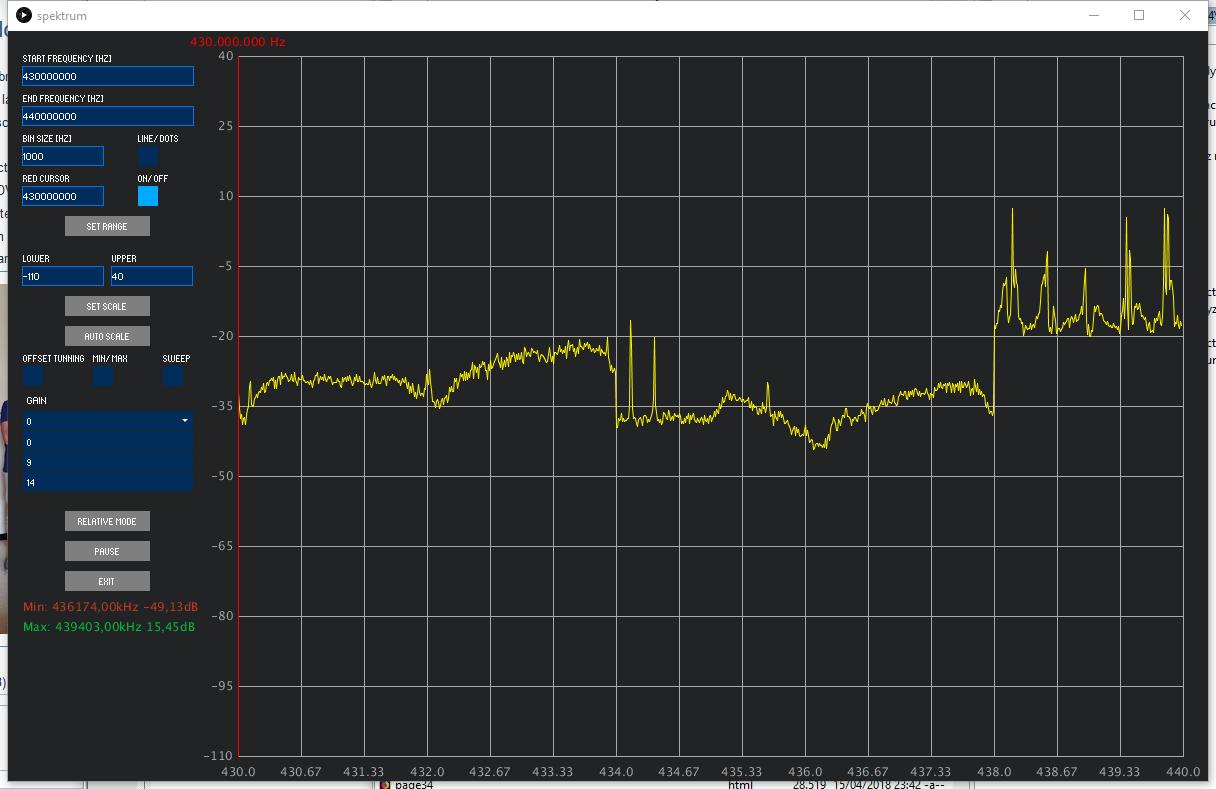Focus the Start Frequency input field
Image resolution: width=1216 pixels, height=789 pixels.
107,76
